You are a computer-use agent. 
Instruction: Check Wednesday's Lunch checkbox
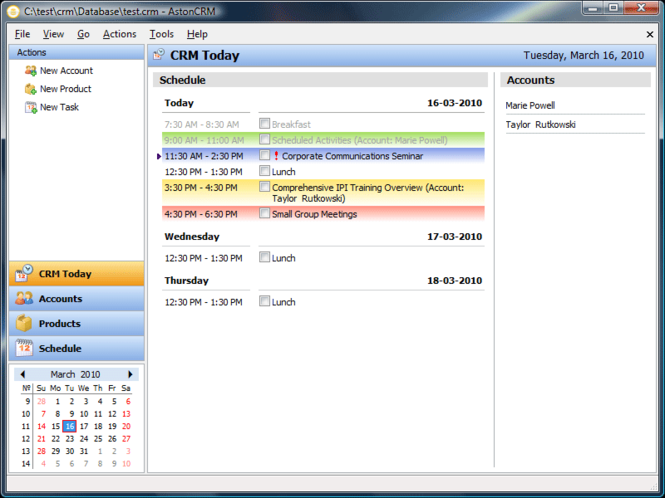point(264,257)
